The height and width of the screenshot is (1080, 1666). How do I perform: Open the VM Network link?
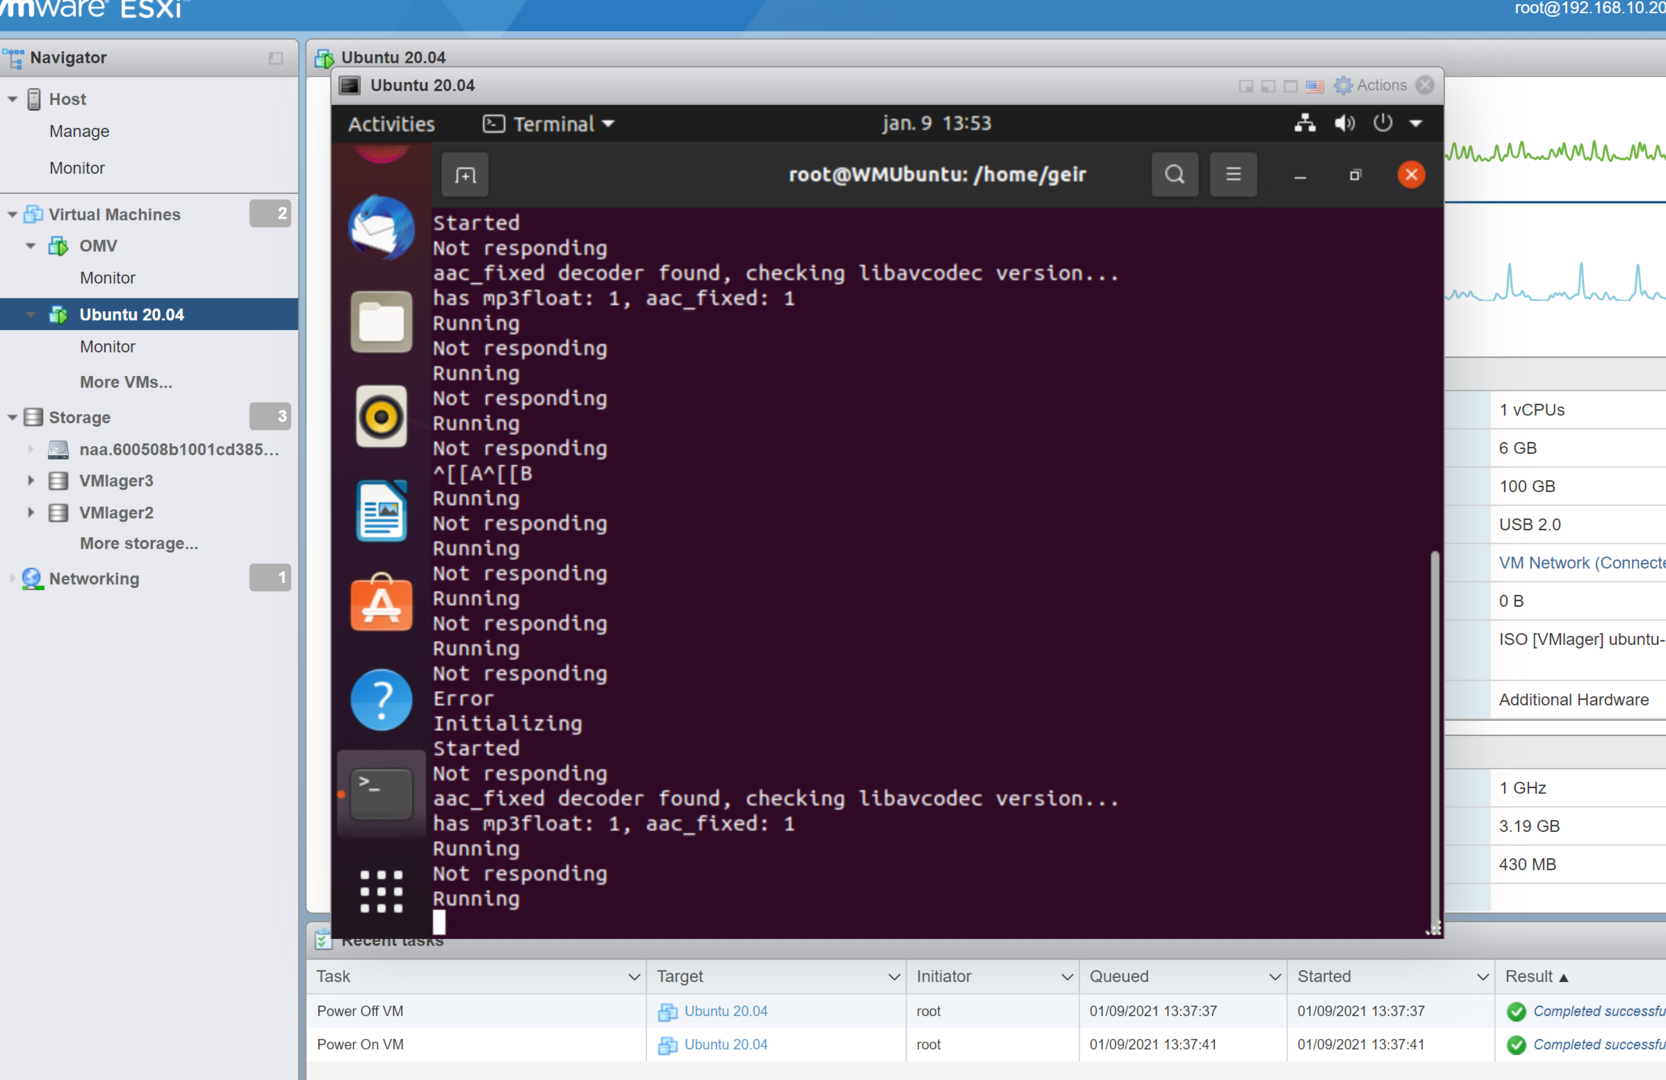[x=1582, y=563]
